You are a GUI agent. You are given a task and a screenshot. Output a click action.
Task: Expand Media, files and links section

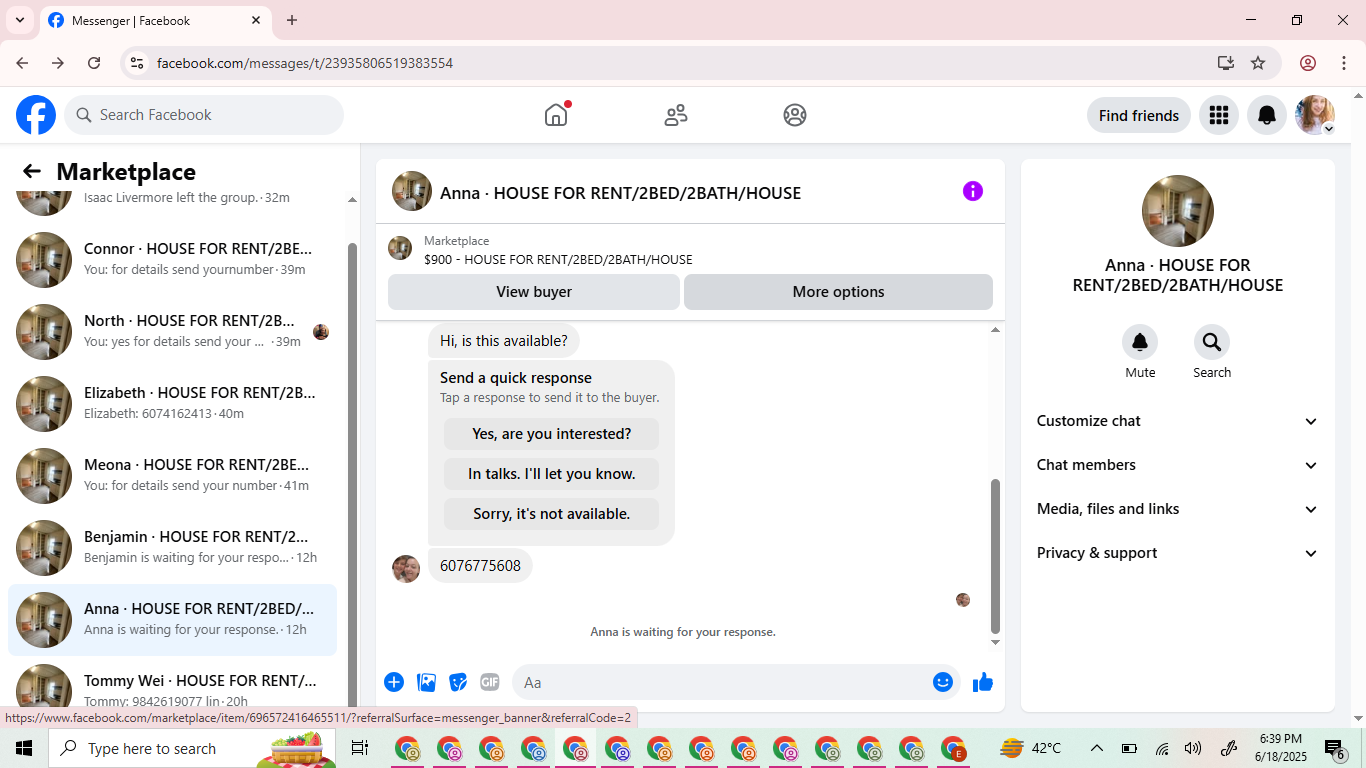(x=1178, y=509)
